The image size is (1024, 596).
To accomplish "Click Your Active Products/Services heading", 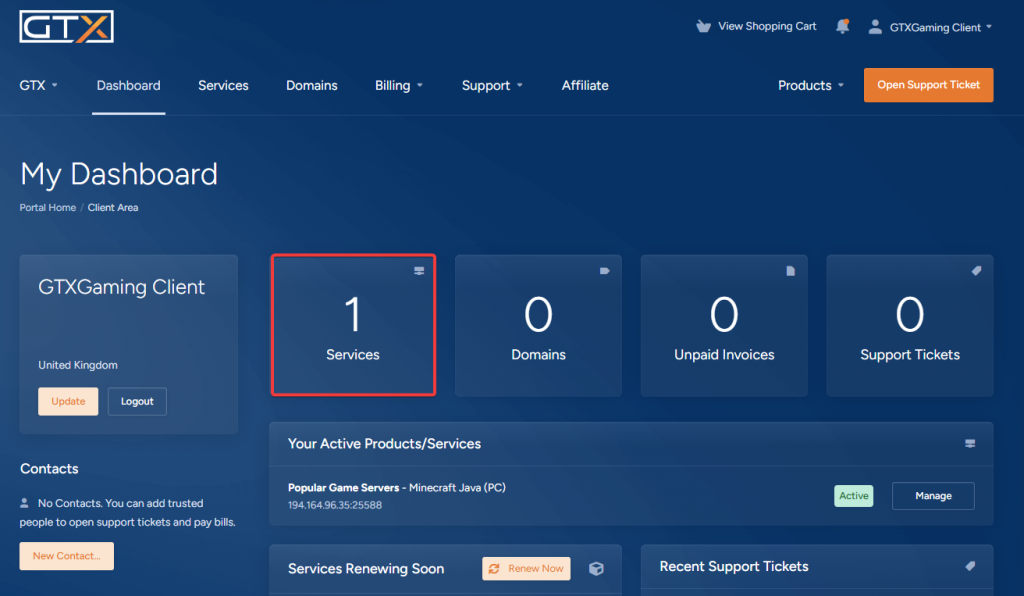I will (x=384, y=444).
